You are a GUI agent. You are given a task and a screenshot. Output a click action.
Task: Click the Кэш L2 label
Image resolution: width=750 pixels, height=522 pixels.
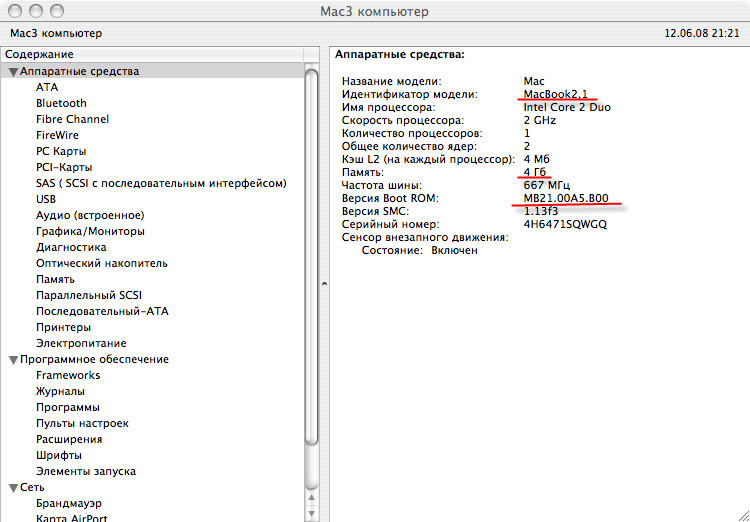pos(428,159)
